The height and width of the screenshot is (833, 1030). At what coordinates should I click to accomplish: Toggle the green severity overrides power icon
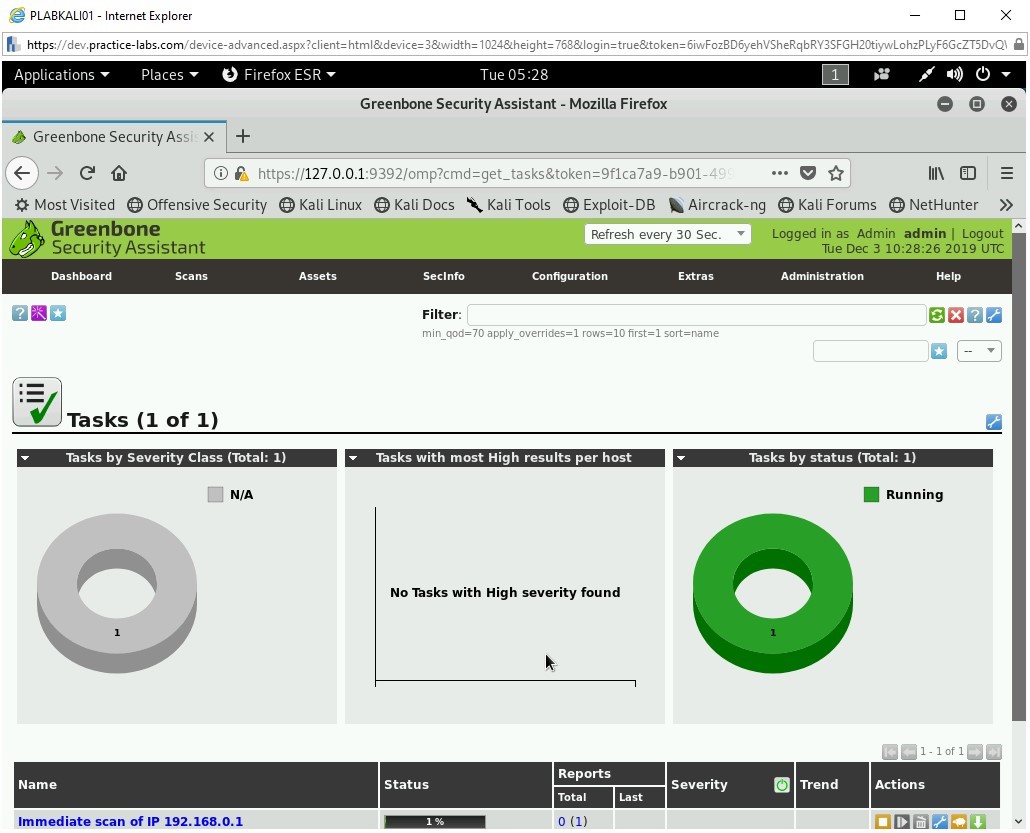pos(781,785)
